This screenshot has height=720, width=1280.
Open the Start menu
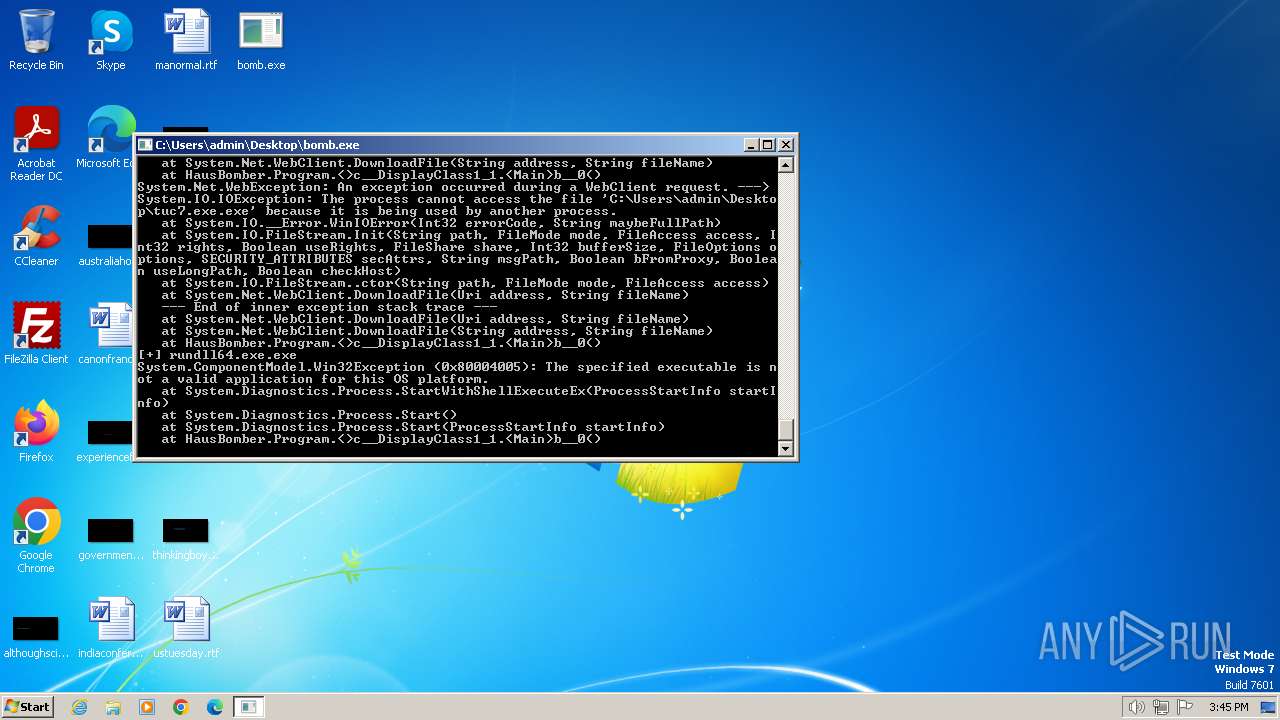click(28, 706)
